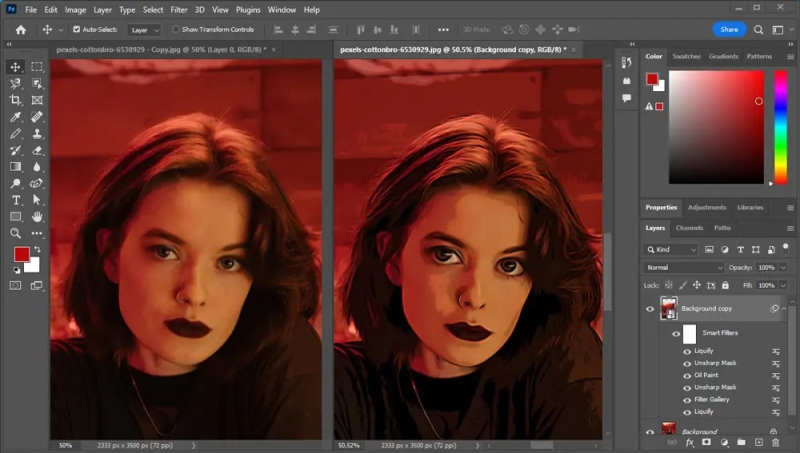This screenshot has width=800, height=453.
Task: Select the Hand tool
Action: pos(37,216)
